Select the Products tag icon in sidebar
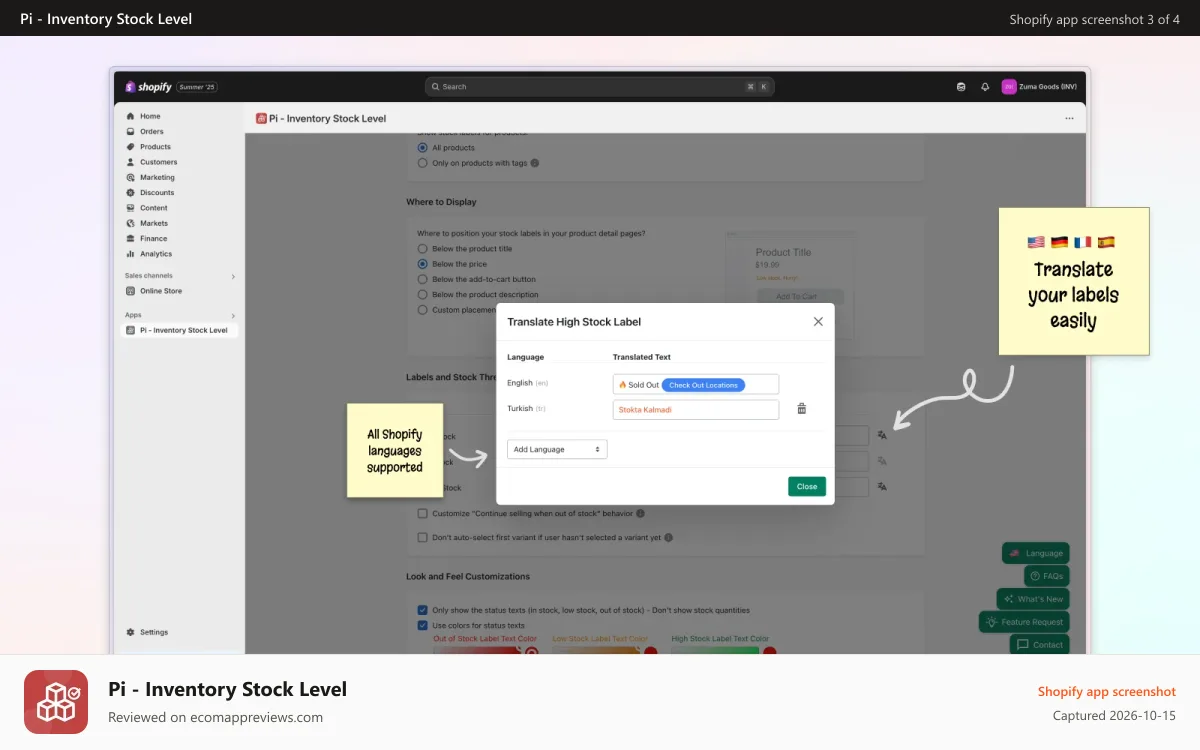Viewport: 1200px width, 750px height. click(131, 147)
